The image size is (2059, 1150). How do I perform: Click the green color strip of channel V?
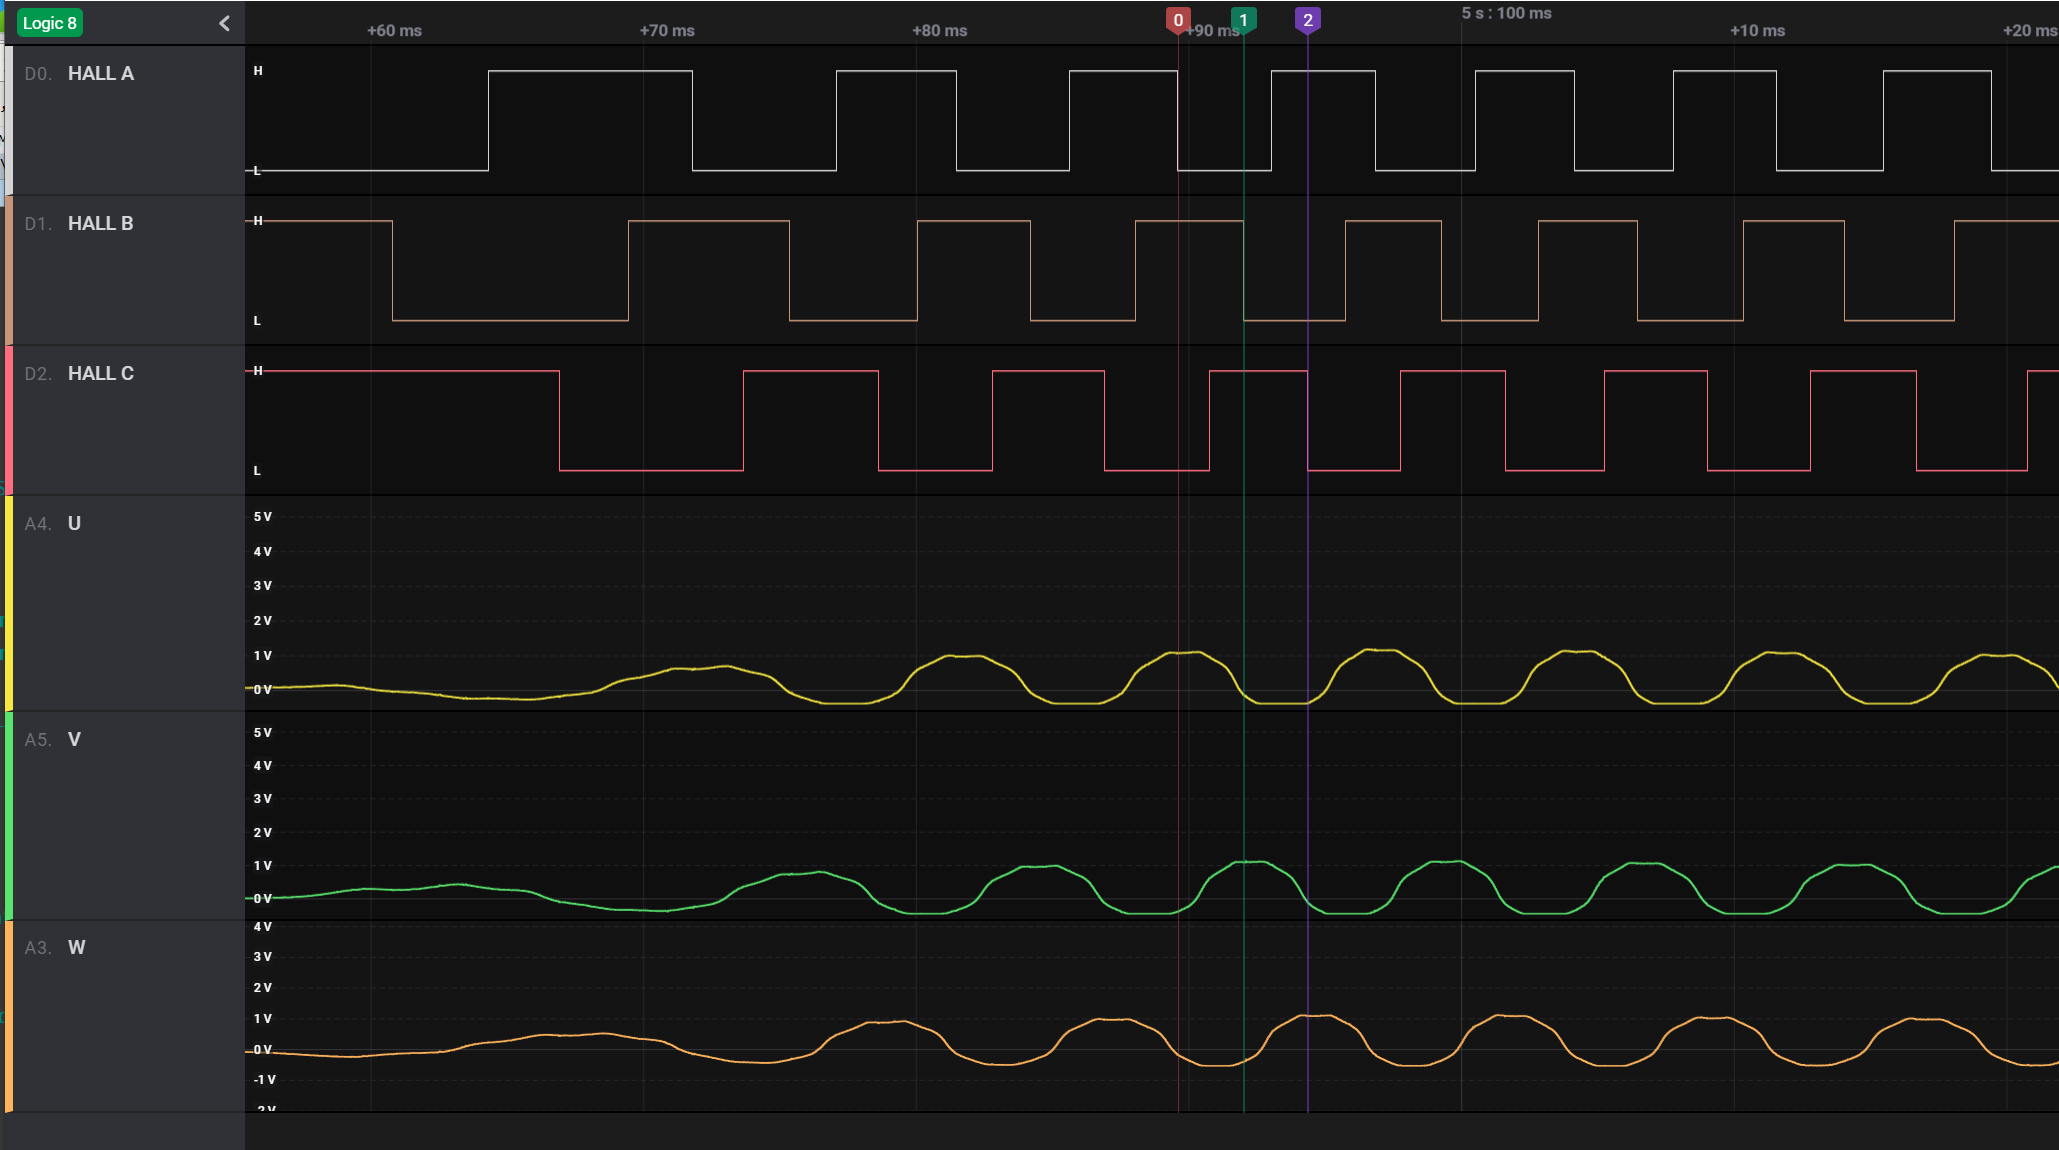tap(9, 816)
